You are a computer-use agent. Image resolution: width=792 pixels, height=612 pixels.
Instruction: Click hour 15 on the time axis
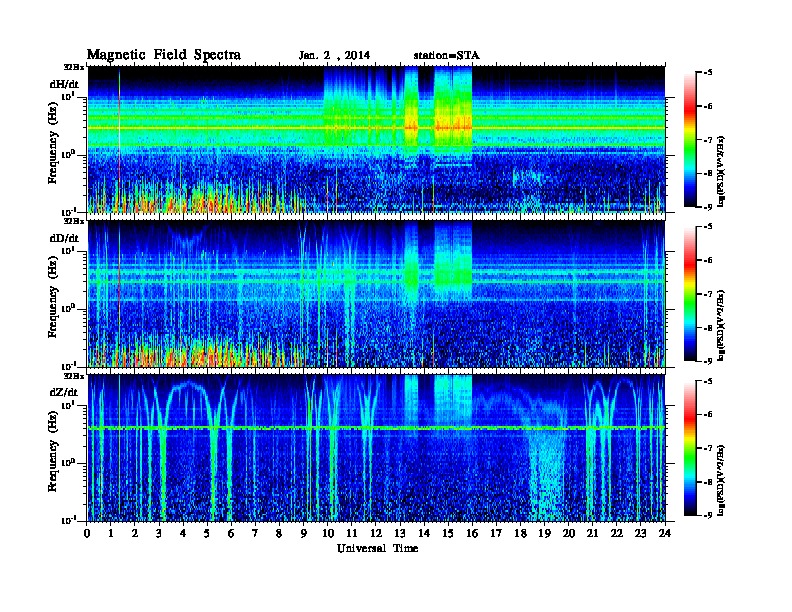[x=448, y=533]
